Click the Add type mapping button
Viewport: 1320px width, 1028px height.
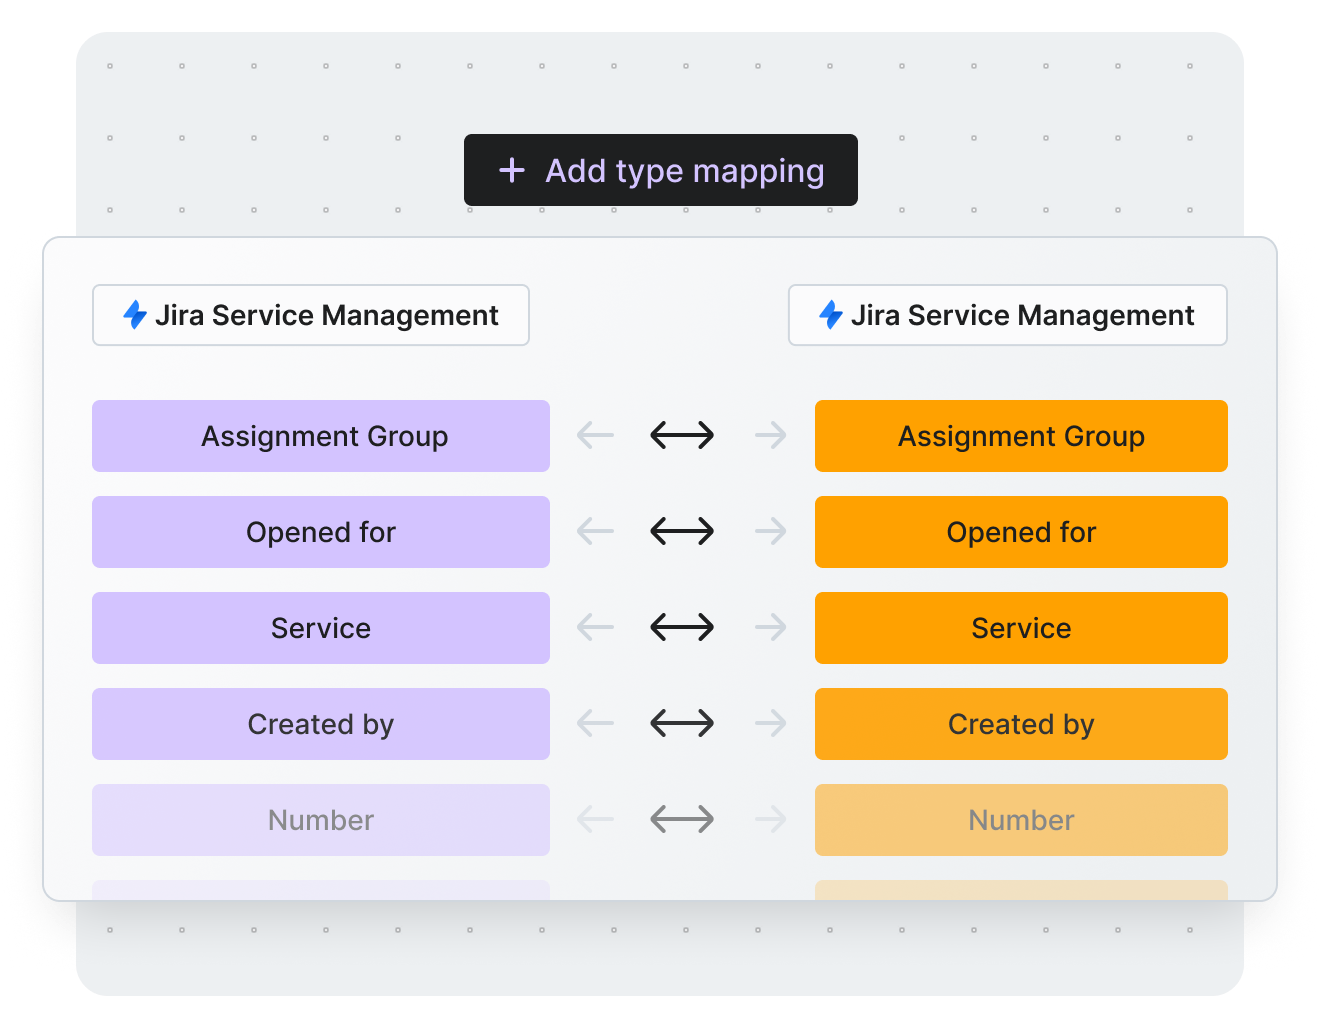(x=660, y=170)
